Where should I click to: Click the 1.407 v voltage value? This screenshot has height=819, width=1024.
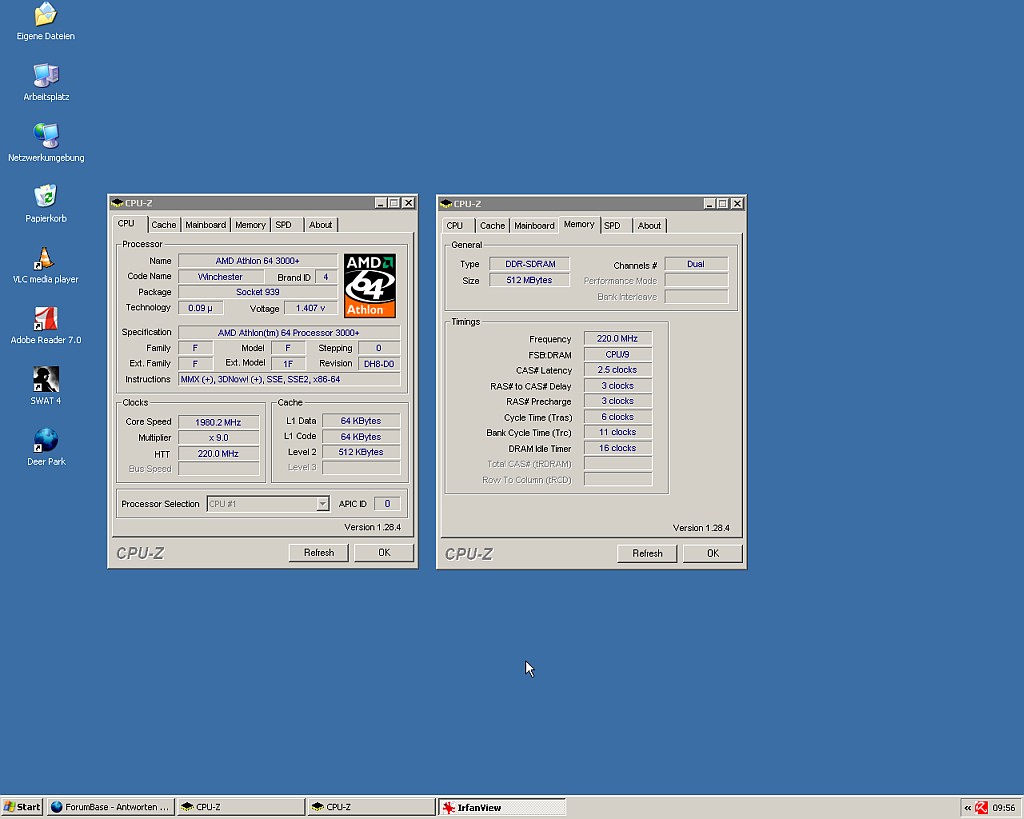coord(310,308)
